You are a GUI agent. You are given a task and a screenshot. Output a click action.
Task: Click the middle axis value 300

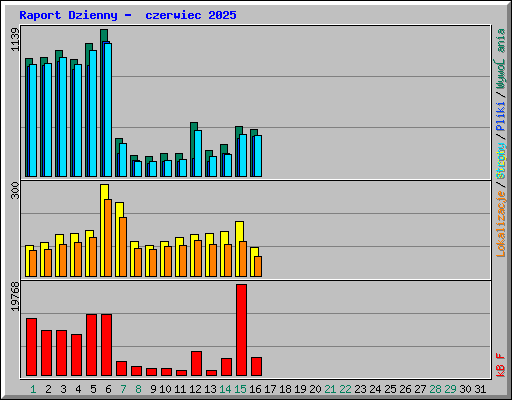click(15, 190)
